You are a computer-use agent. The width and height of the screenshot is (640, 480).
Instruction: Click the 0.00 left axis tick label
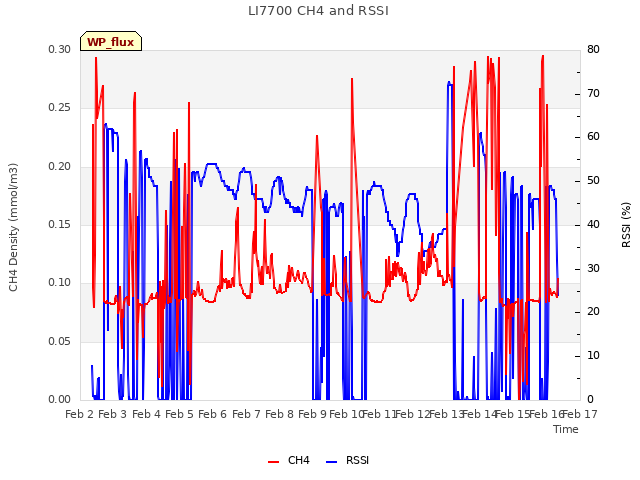[60, 399]
